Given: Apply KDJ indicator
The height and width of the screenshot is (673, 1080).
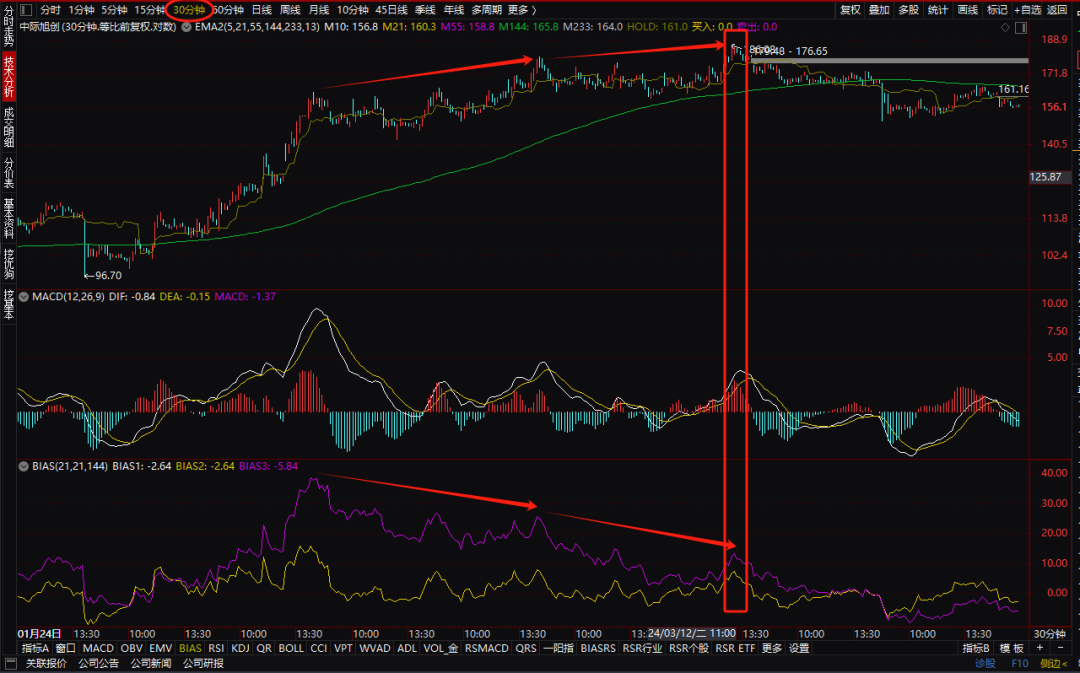Looking at the screenshot, I should coord(240,648).
